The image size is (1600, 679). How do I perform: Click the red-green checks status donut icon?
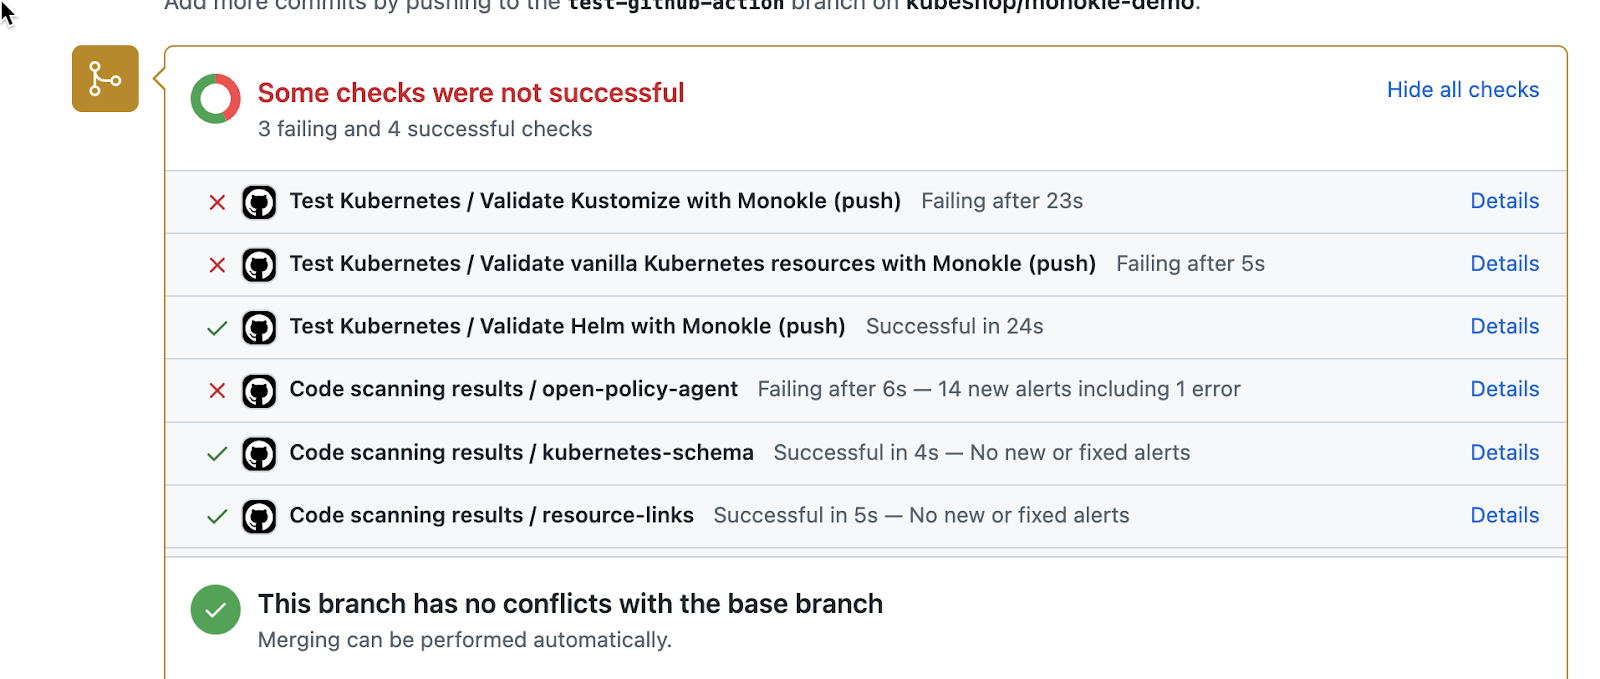pos(216,99)
